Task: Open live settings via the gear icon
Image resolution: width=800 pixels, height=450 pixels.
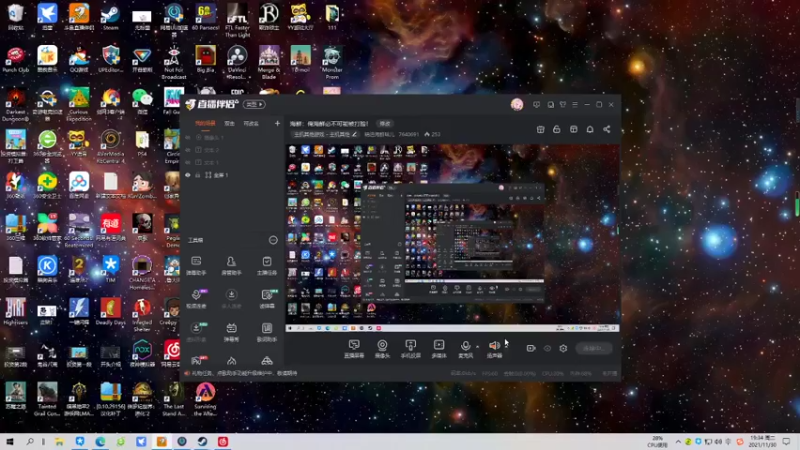Action: (563, 348)
